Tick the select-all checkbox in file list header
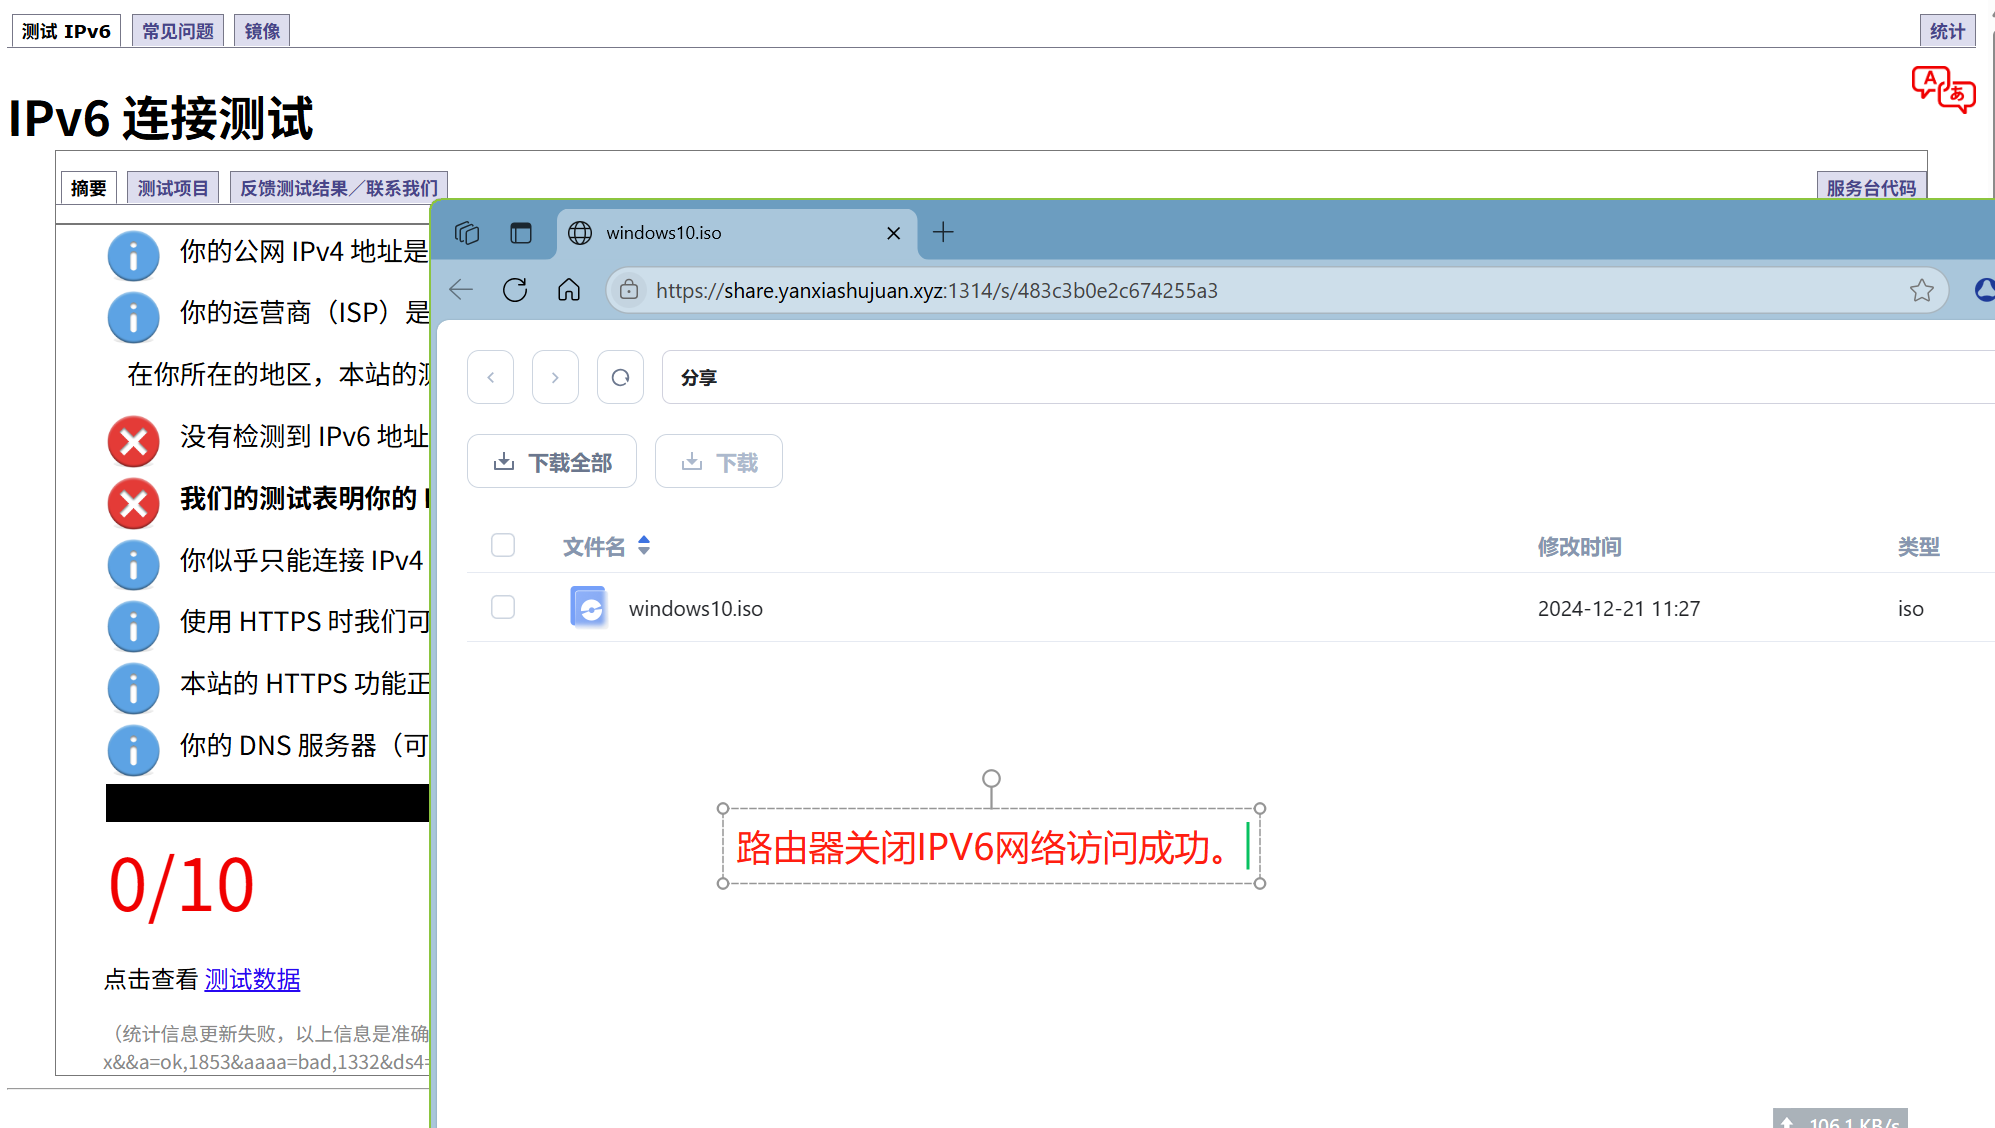Screen dimensions: 1995x1128 pos(503,545)
